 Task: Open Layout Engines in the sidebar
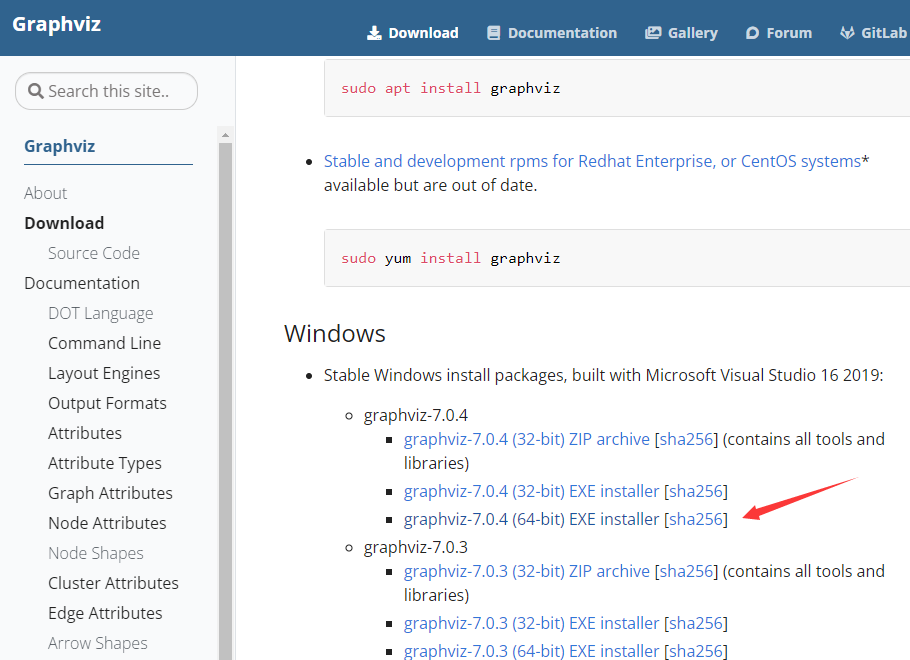click(x=104, y=373)
